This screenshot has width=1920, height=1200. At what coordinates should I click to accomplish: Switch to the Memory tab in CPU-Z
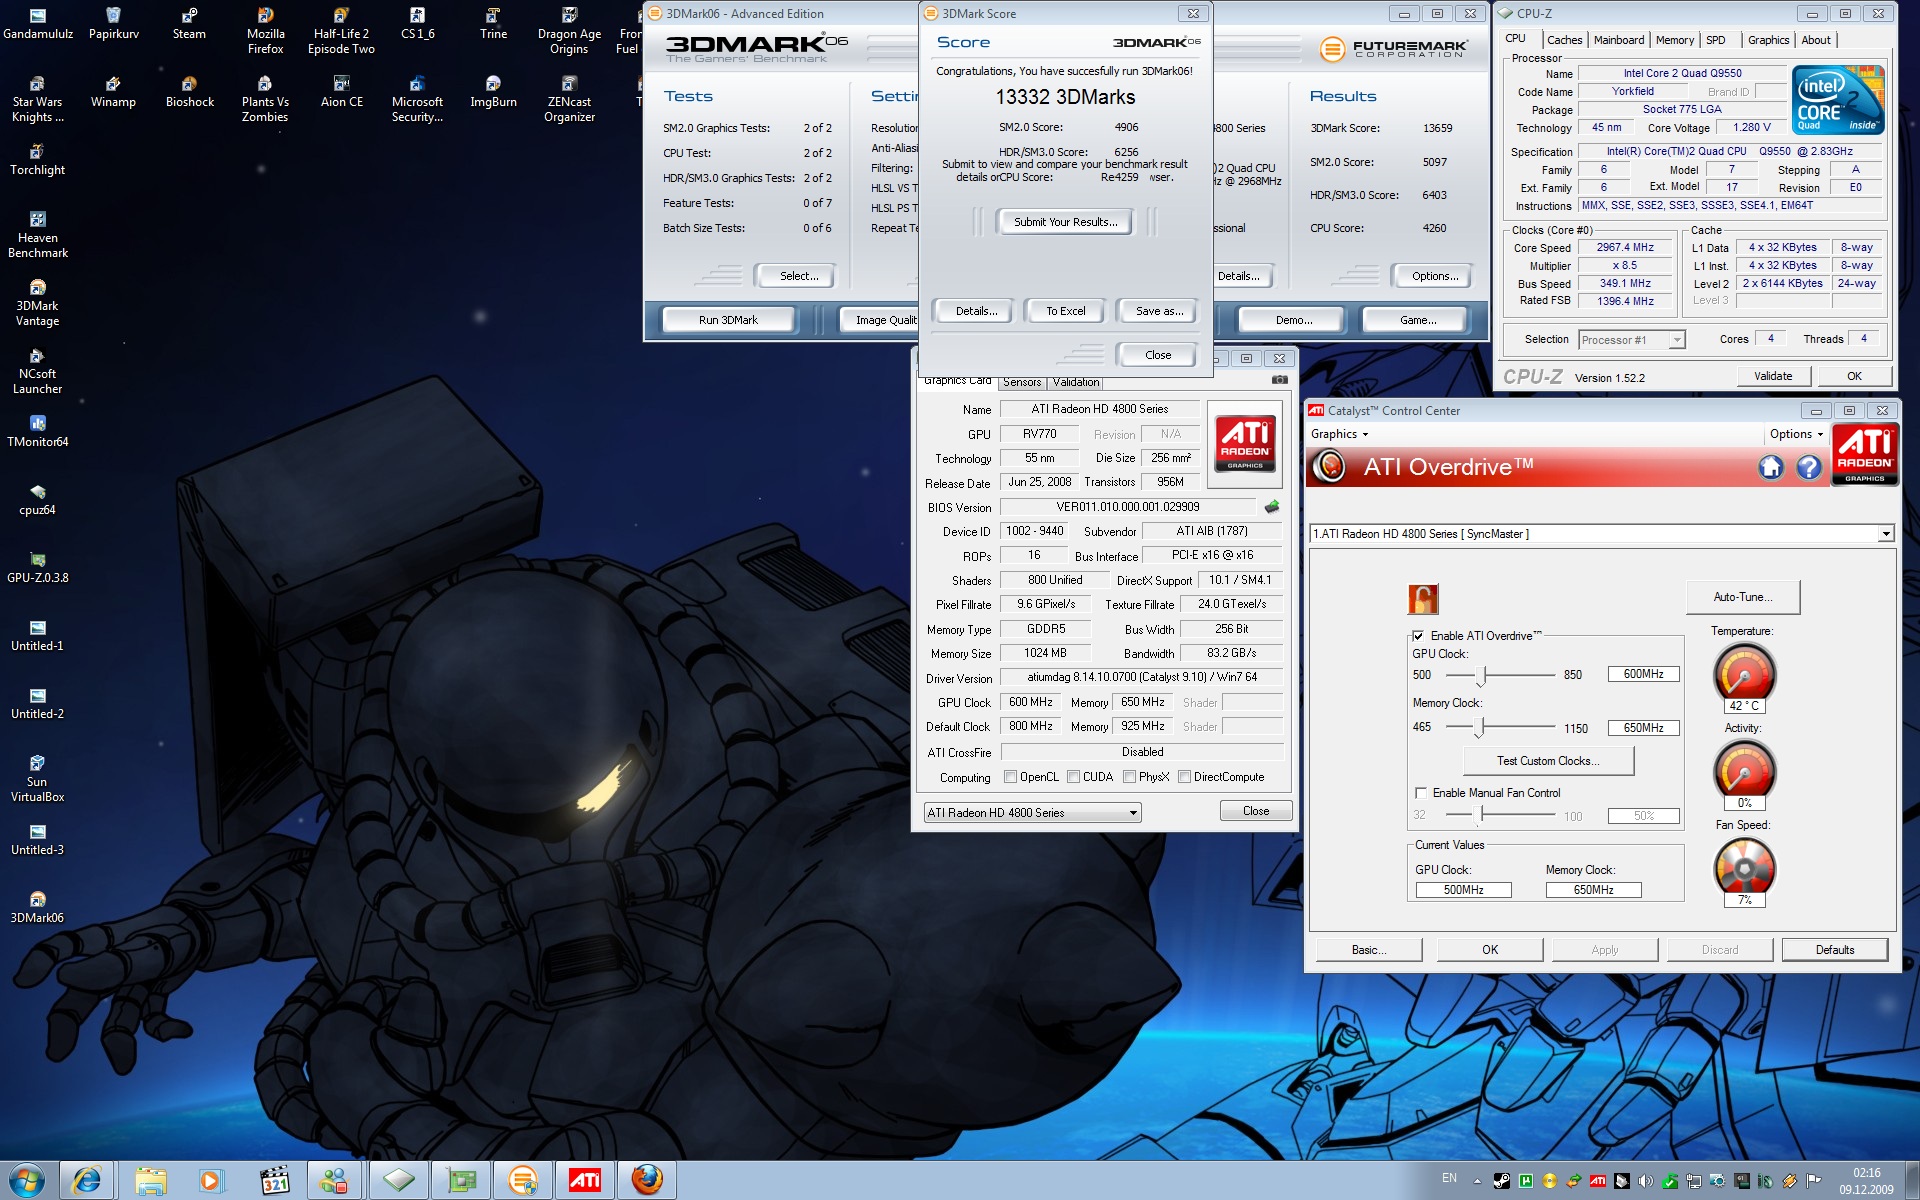(1674, 40)
